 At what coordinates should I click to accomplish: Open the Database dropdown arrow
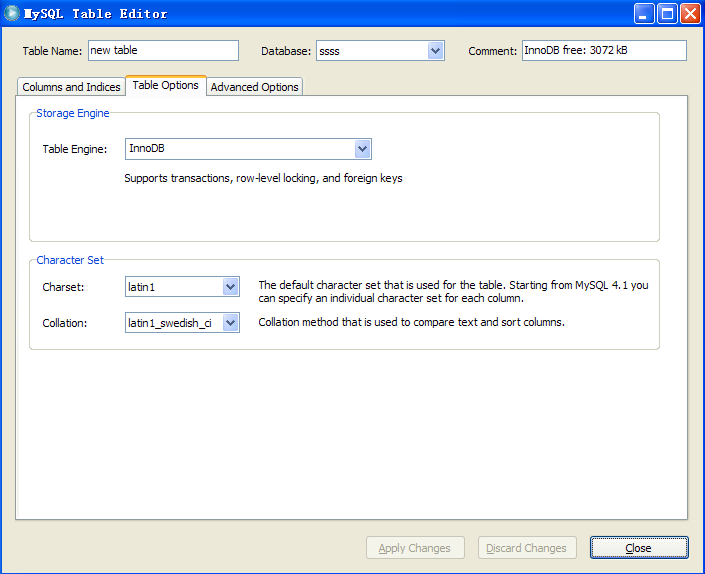pos(435,51)
